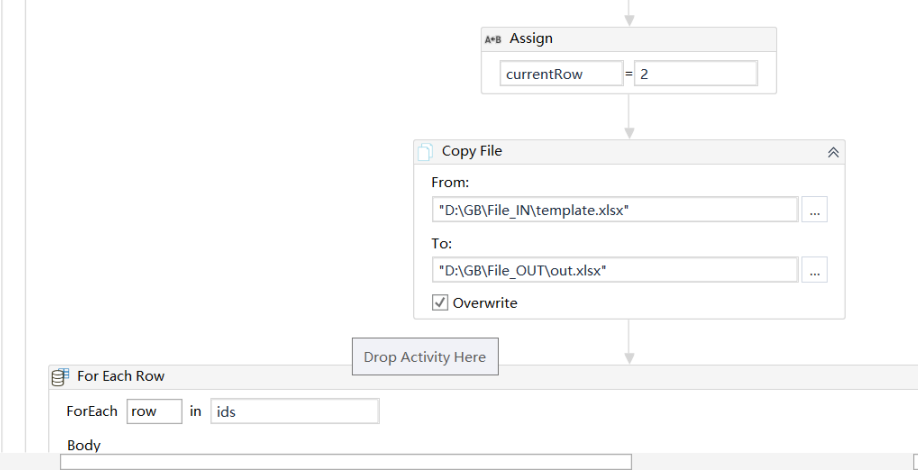918x470 pixels.
Task: Click the To: label in Copy File
Action: 441,243
